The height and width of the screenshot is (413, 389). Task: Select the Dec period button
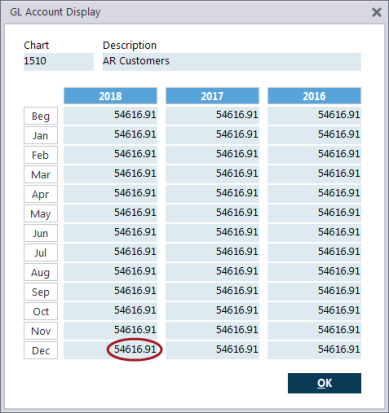[x=41, y=350]
